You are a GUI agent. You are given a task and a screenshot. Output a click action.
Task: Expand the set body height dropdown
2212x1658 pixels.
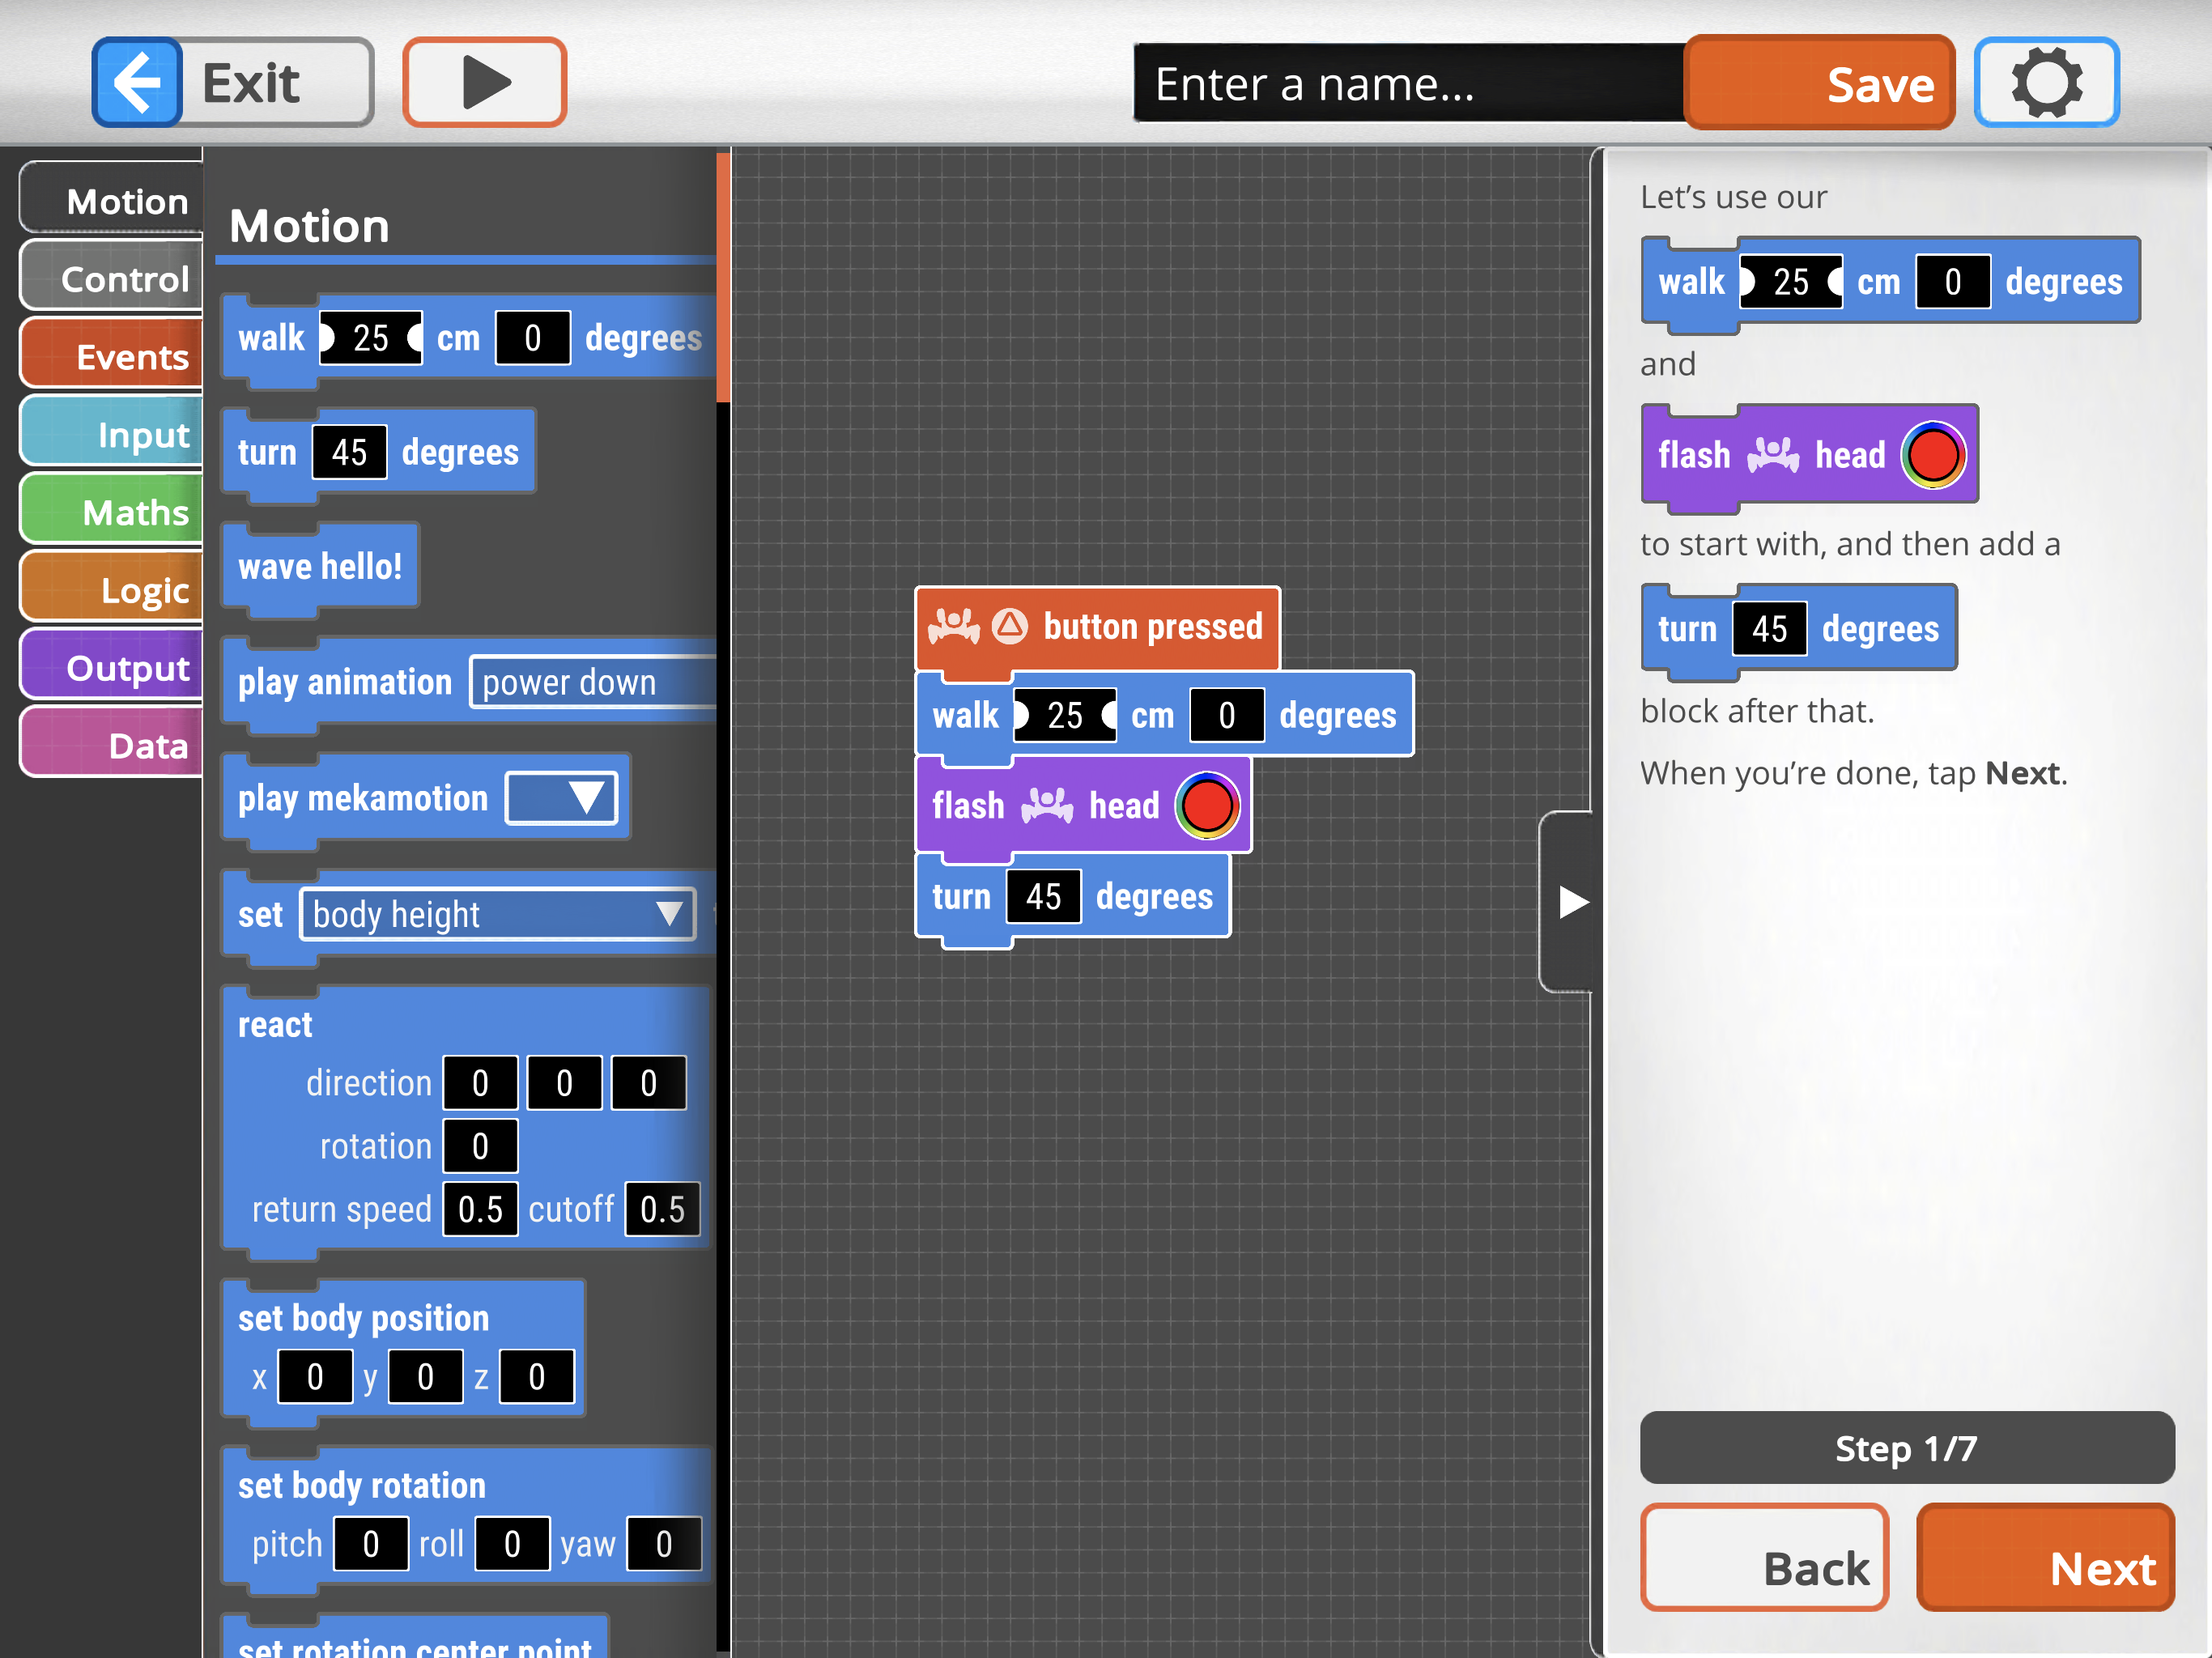(x=497, y=914)
